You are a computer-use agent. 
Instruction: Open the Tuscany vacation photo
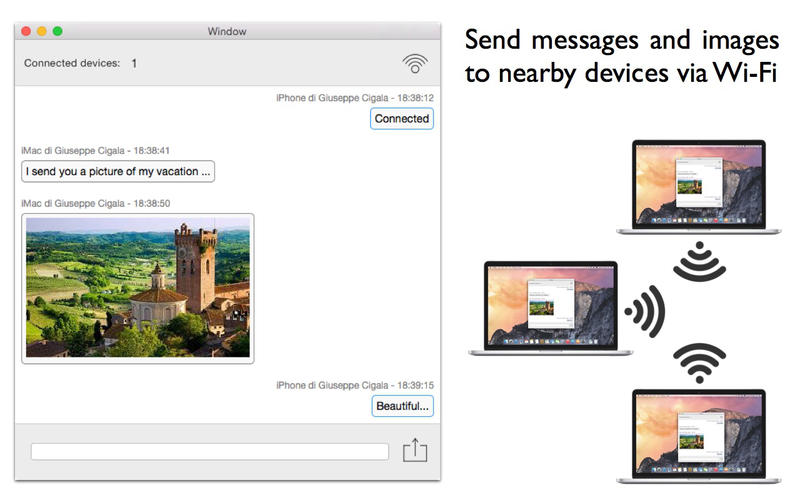[x=138, y=288]
